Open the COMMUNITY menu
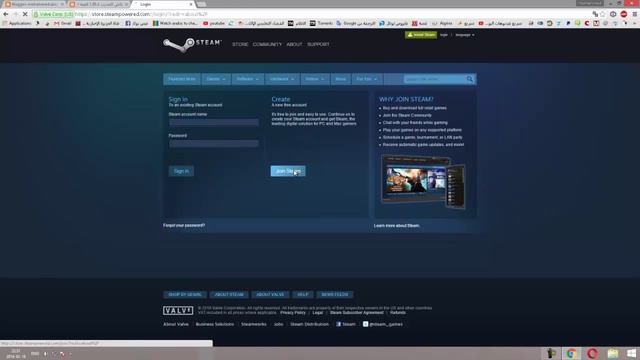Image resolution: width=640 pixels, height=360 pixels. click(x=267, y=44)
